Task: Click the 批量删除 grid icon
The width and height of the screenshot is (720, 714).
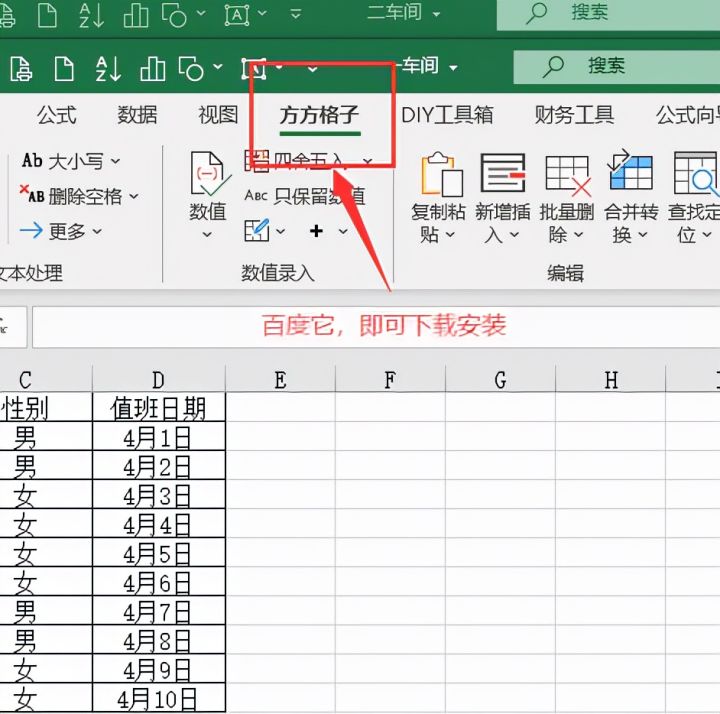Action: pyautogui.click(x=568, y=175)
